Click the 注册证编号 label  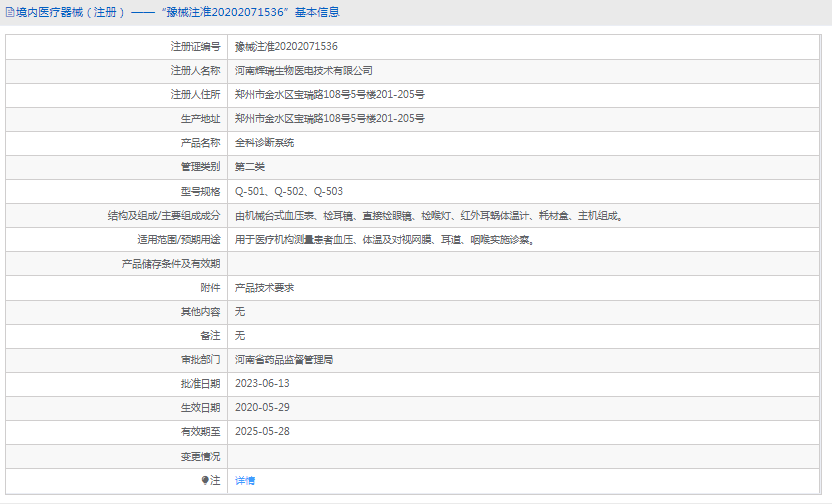pyautogui.click(x=195, y=46)
